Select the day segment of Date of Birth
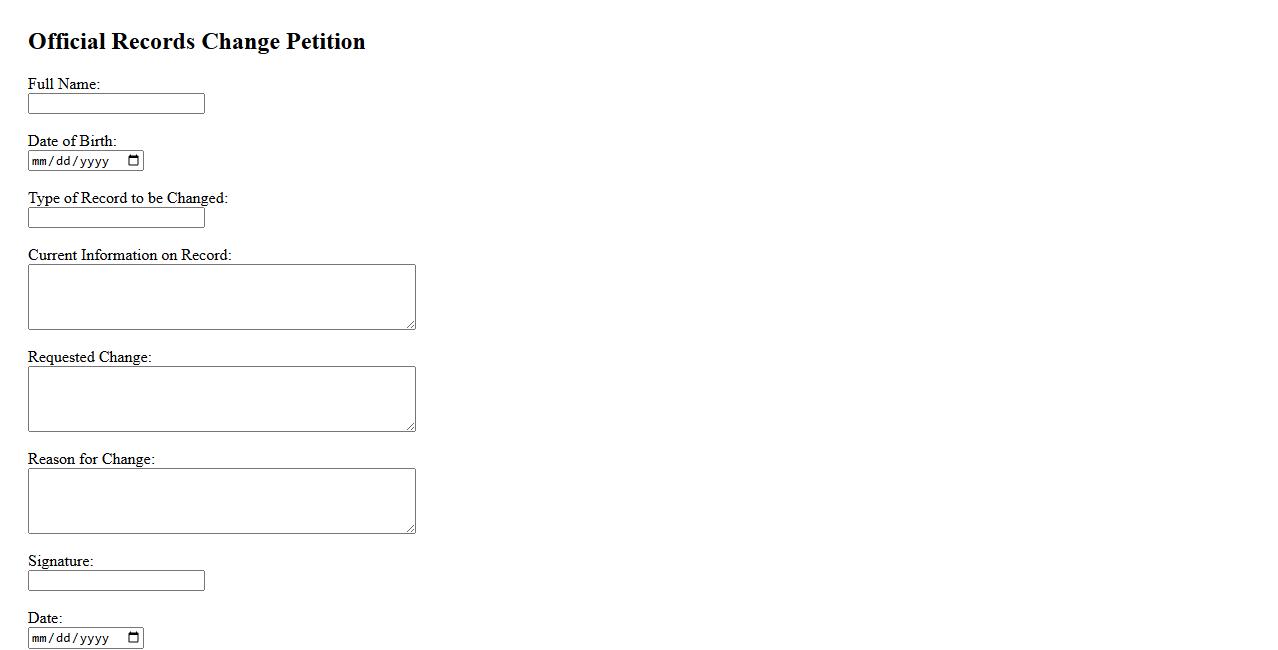Viewport: 1278px width, 650px height. coord(63,162)
